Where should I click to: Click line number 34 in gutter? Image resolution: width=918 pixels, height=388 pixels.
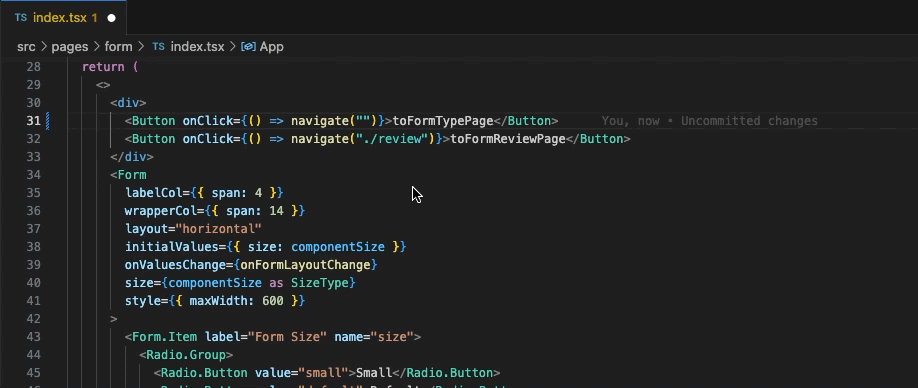(x=34, y=175)
